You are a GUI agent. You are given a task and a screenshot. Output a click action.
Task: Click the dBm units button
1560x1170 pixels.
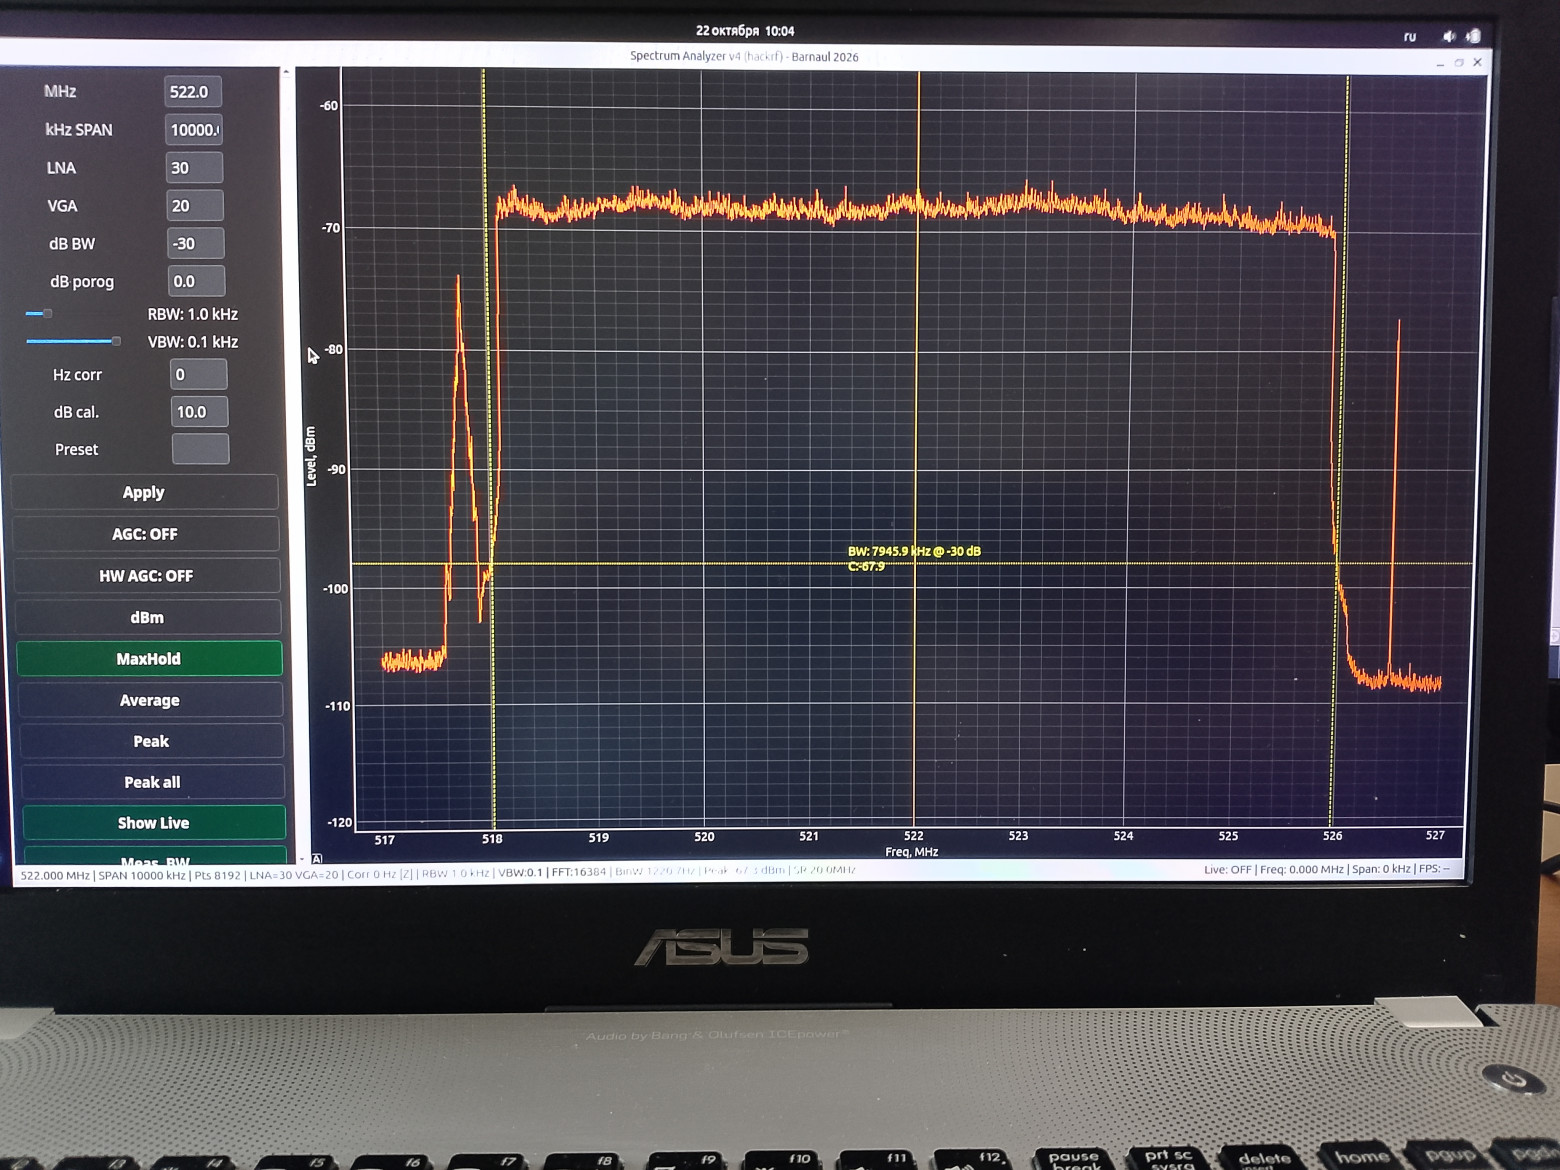(148, 617)
